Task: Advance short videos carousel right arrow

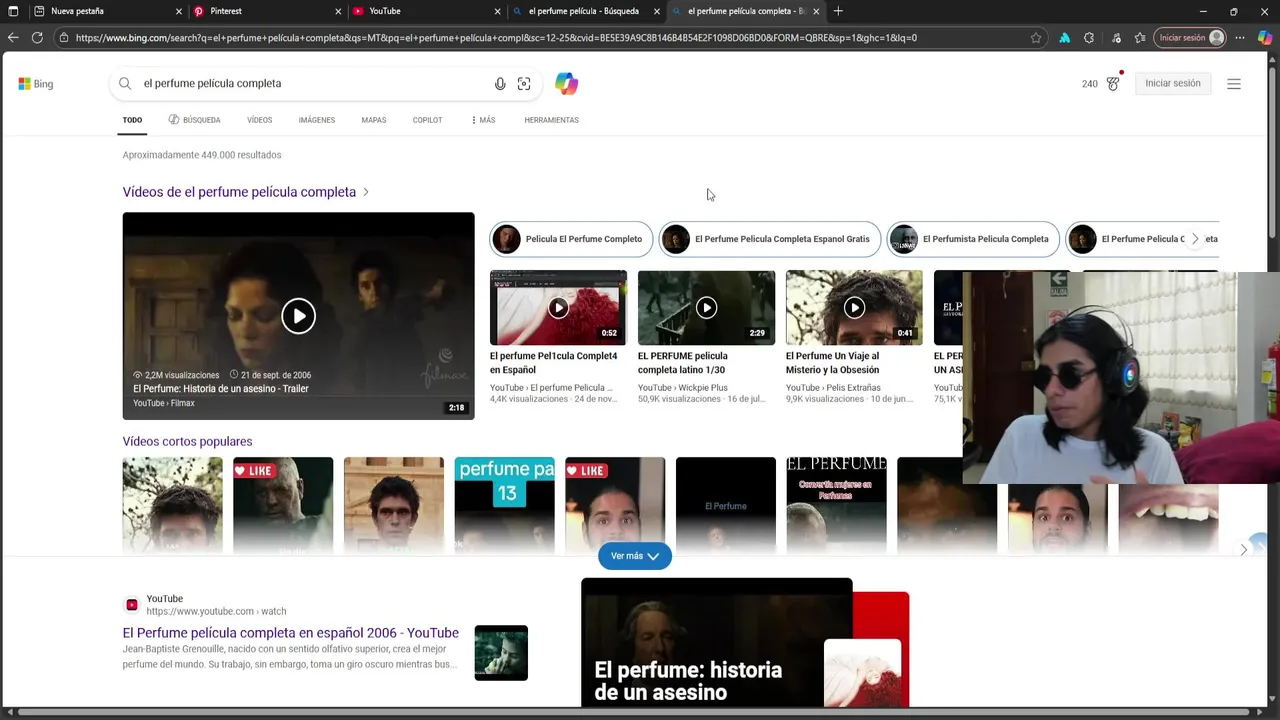Action: click(x=1243, y=550)
